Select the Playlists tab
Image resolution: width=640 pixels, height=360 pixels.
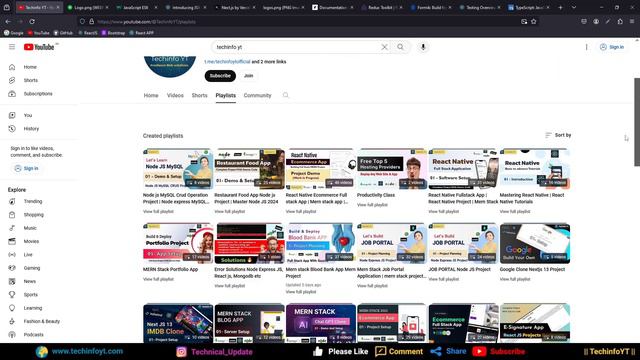click(226, 96)
